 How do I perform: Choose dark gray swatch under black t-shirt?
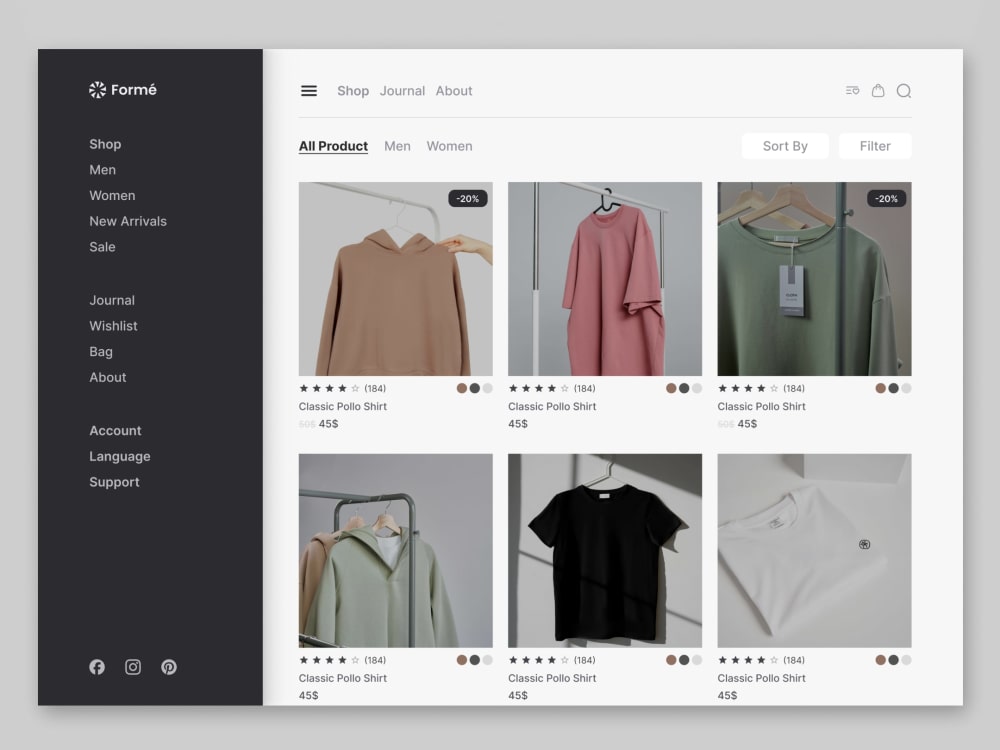(684, 660)
